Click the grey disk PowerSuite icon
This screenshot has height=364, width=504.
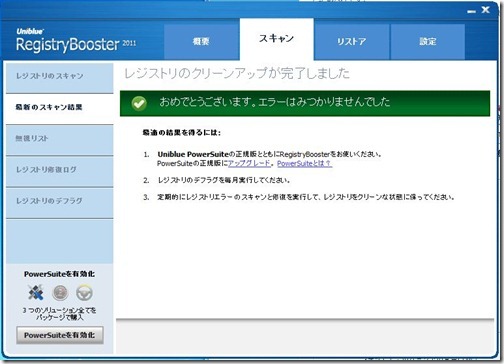pos(60,293)
